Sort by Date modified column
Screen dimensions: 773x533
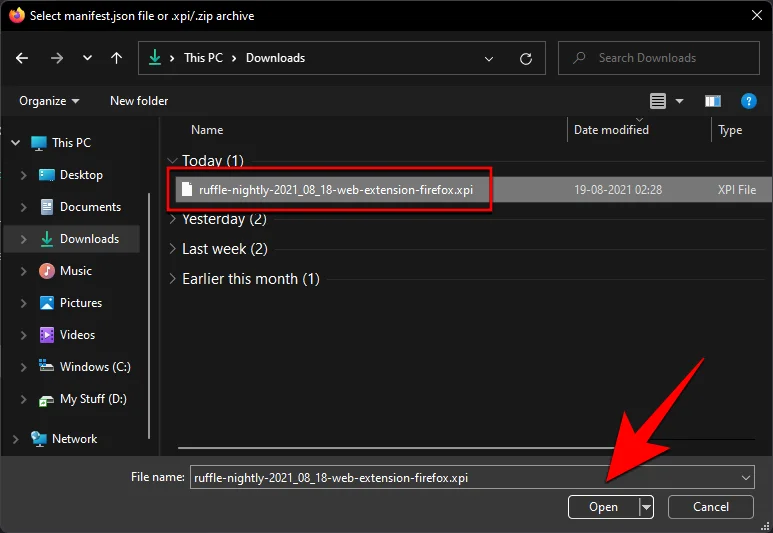point(611,130)
